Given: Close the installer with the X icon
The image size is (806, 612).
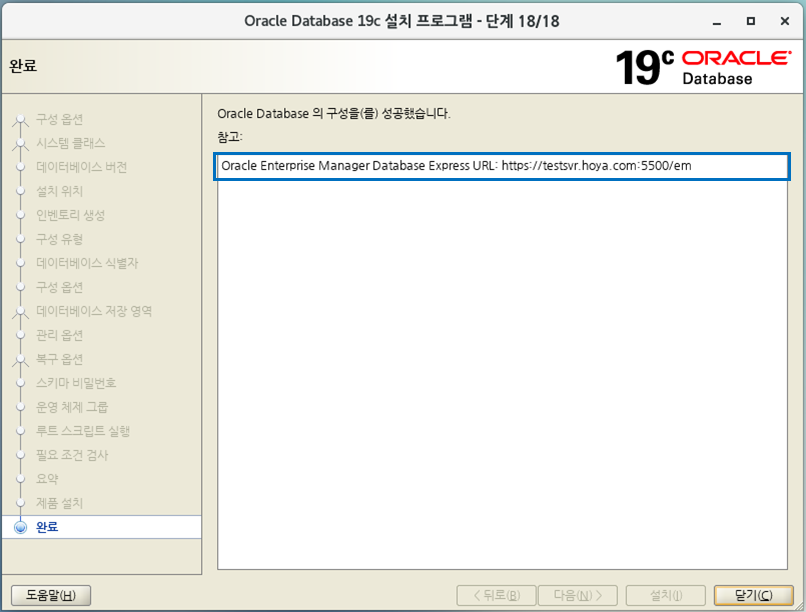Looking at the screenshot, I should pyautogui.click(x=784, y=21).
